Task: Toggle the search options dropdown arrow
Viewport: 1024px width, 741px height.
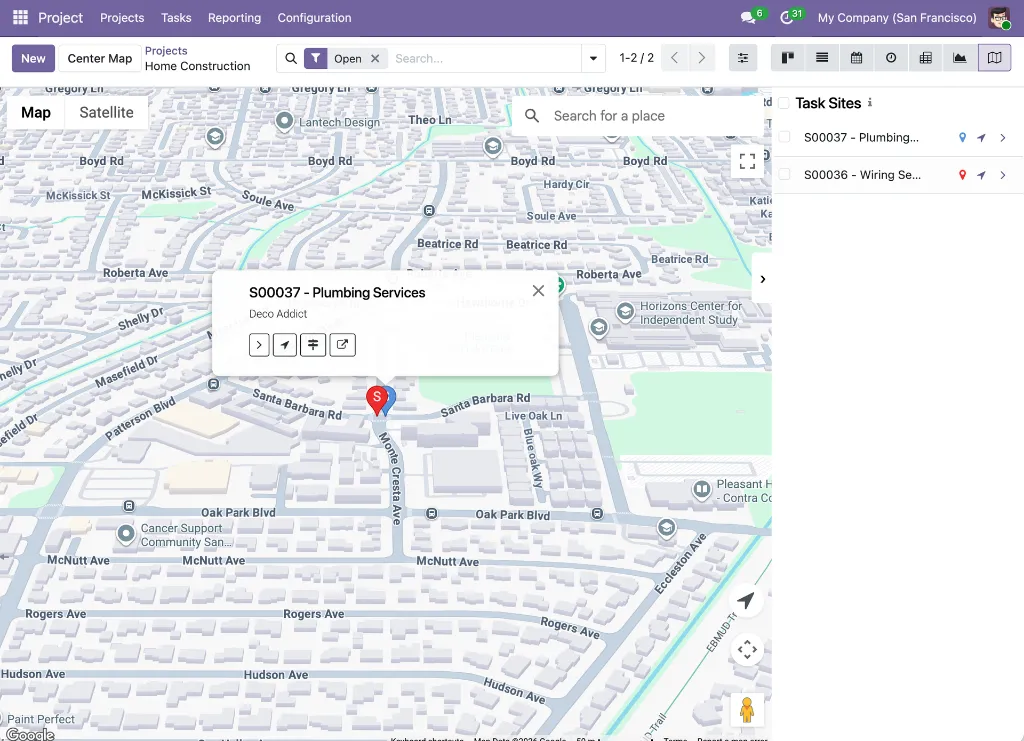Action: point(593,59)
